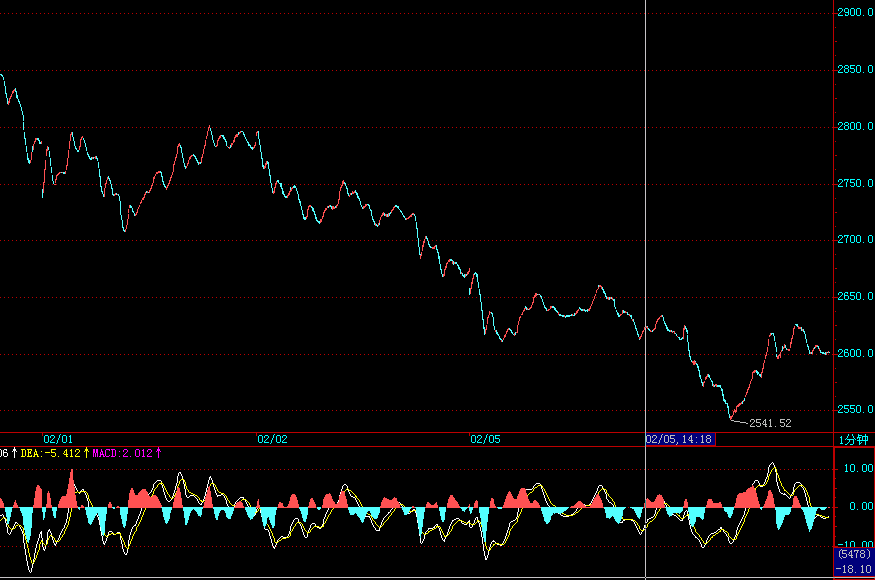Click the 02/01 date marker
The height and width of the screenshot is (580, 875).
[x=58, y=439]
